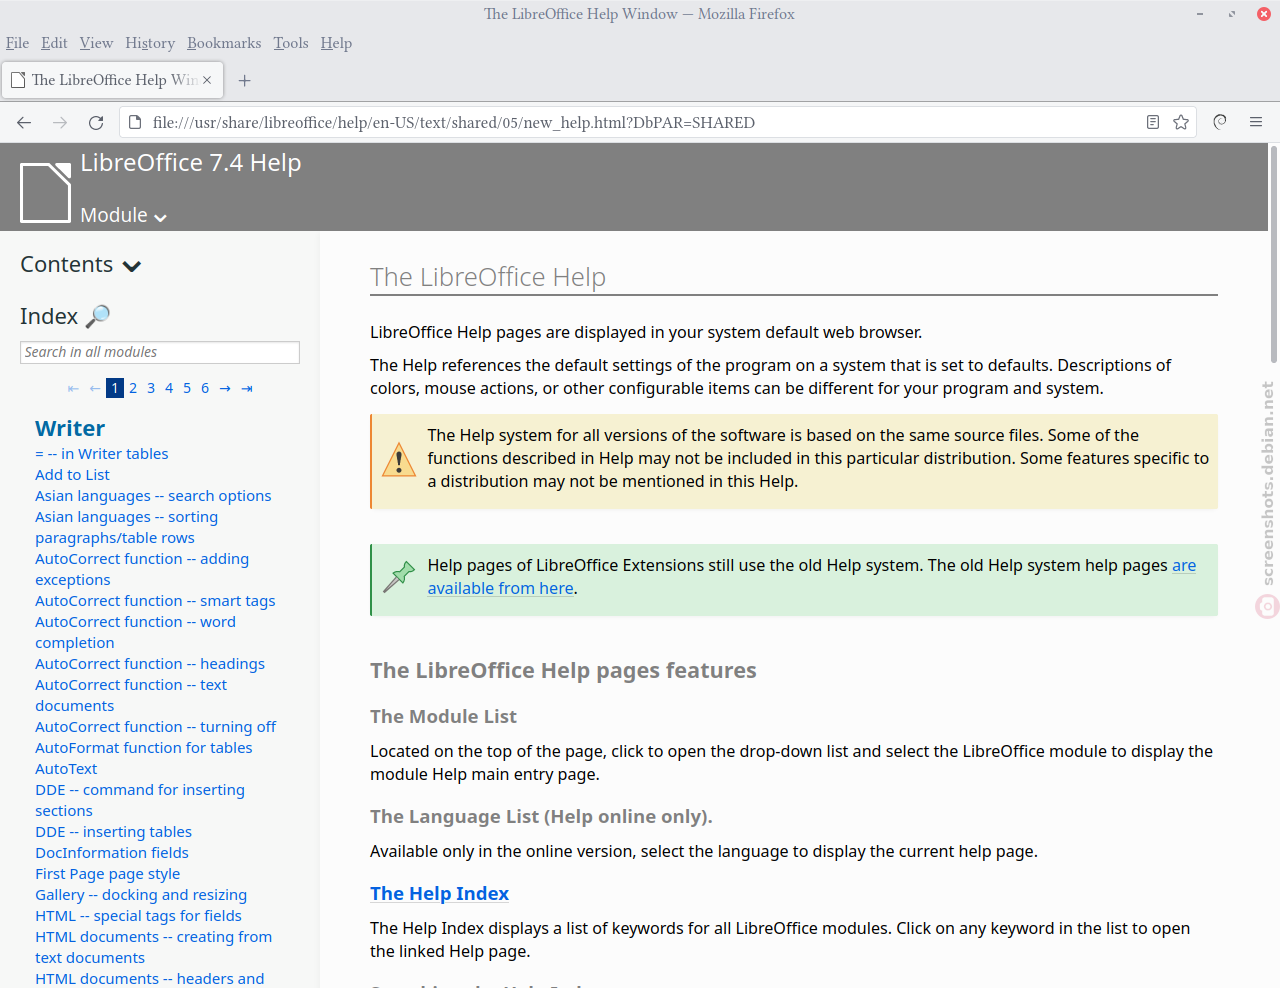
Task: Open 'AutoCorrect function -- smart tags' entry
Action: [x=155, y=601]
